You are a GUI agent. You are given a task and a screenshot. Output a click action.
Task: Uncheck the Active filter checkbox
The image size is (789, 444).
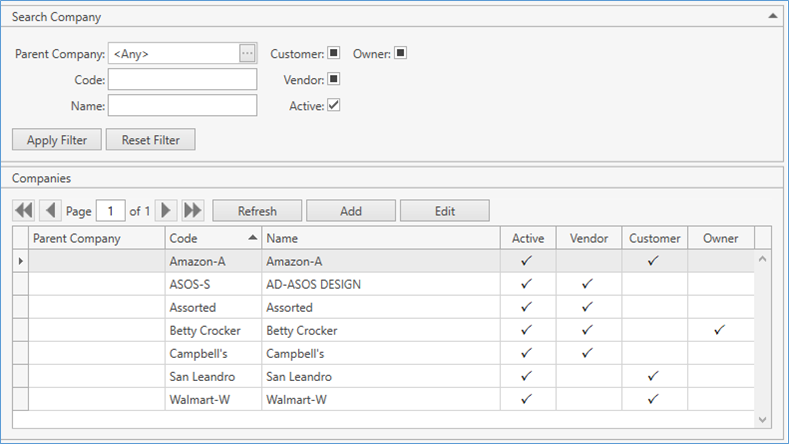pyautogui.click(x=334, y=105)
